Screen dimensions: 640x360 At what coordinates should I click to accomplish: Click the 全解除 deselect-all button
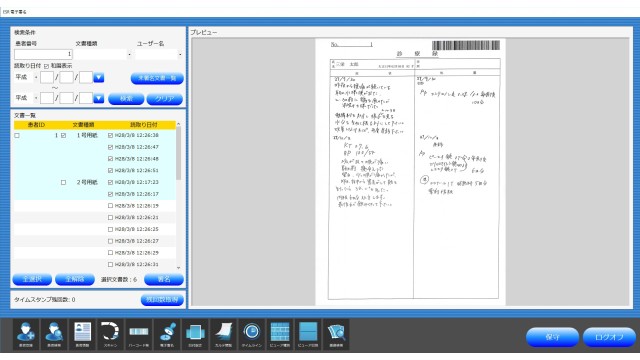point(75,279)
